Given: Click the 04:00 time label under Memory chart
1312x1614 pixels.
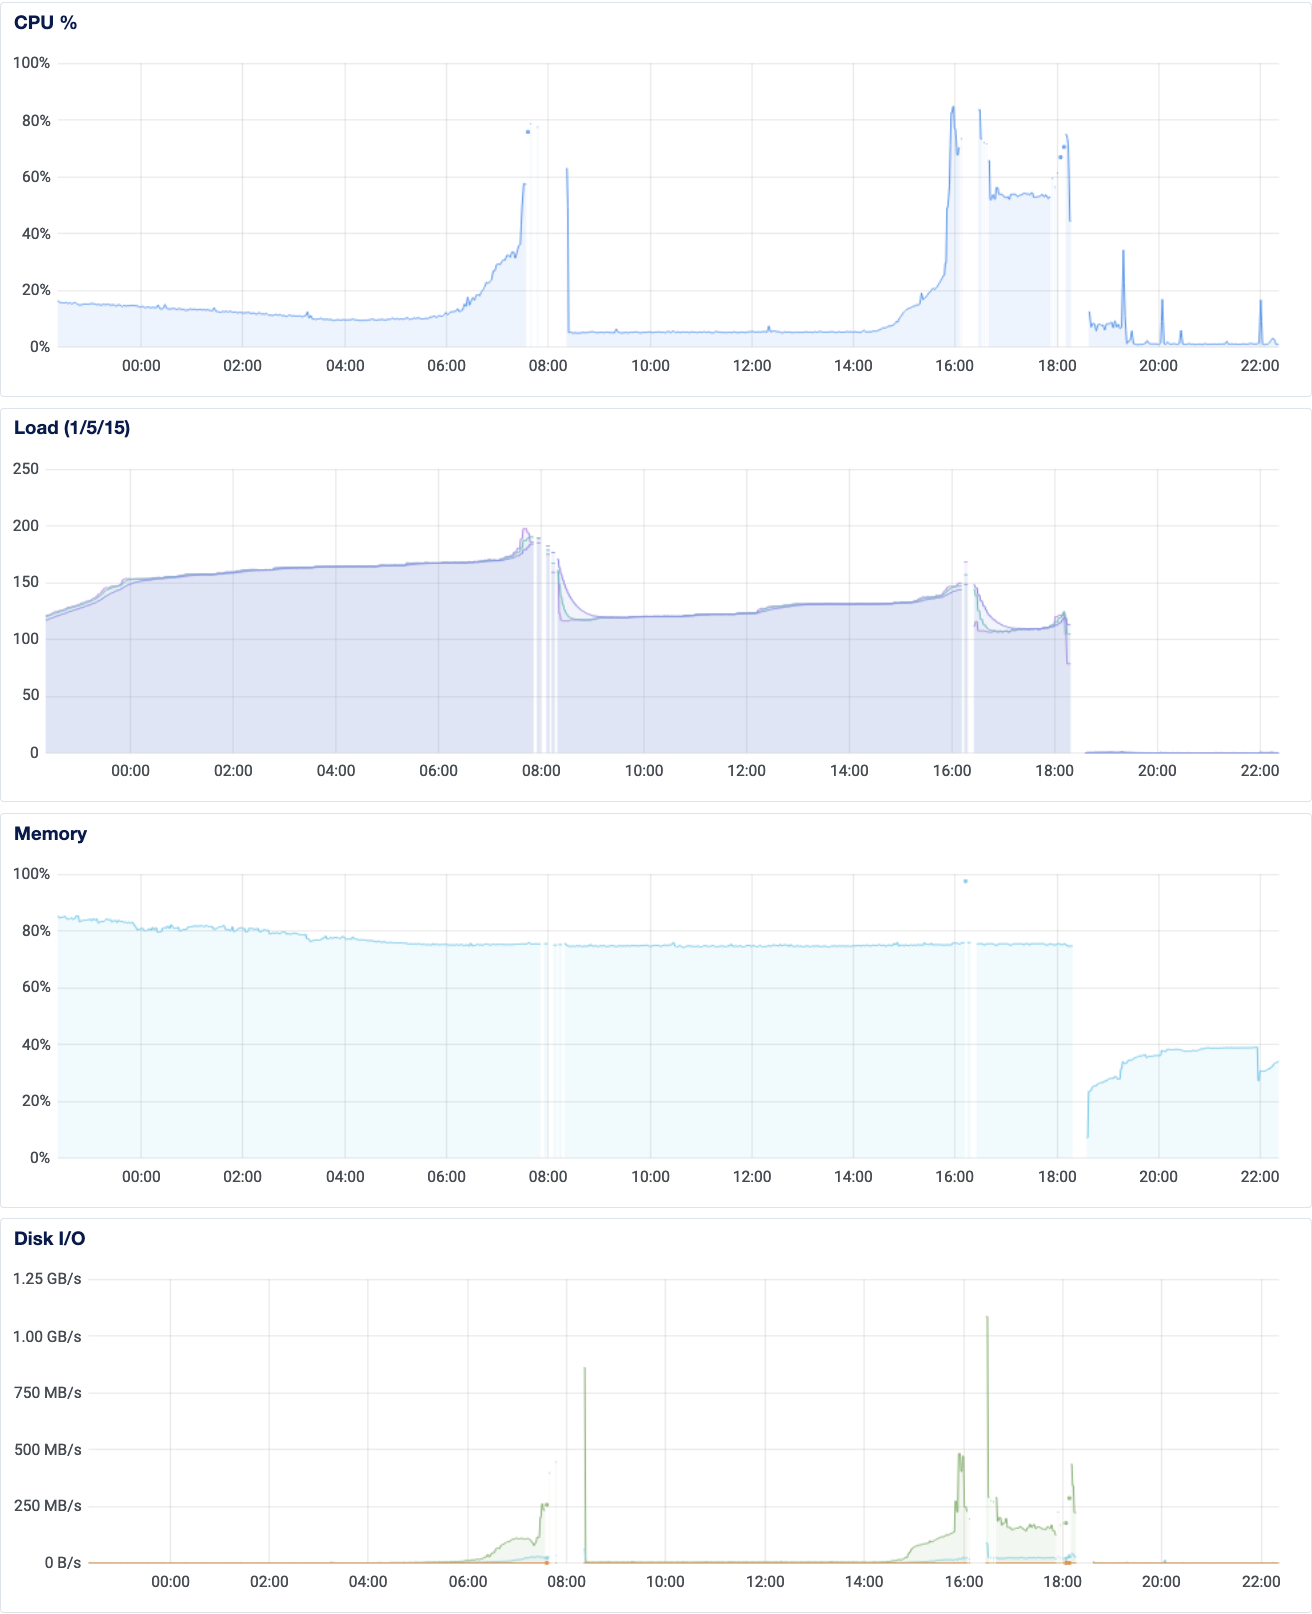Looking at the screenshot, I should point(345,1177).
